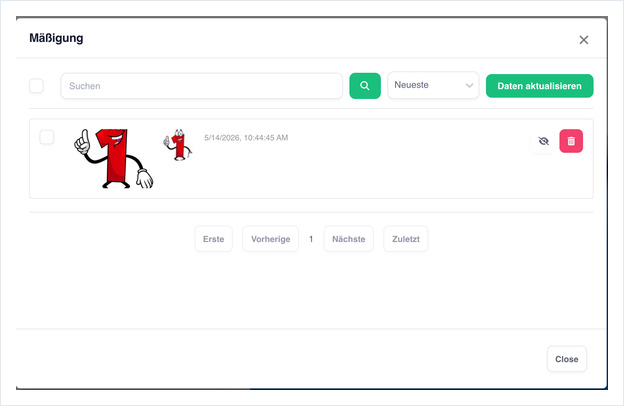Go to the Erste page
Viewport: 624px width, 406px height.
click(x=213, y=239)
